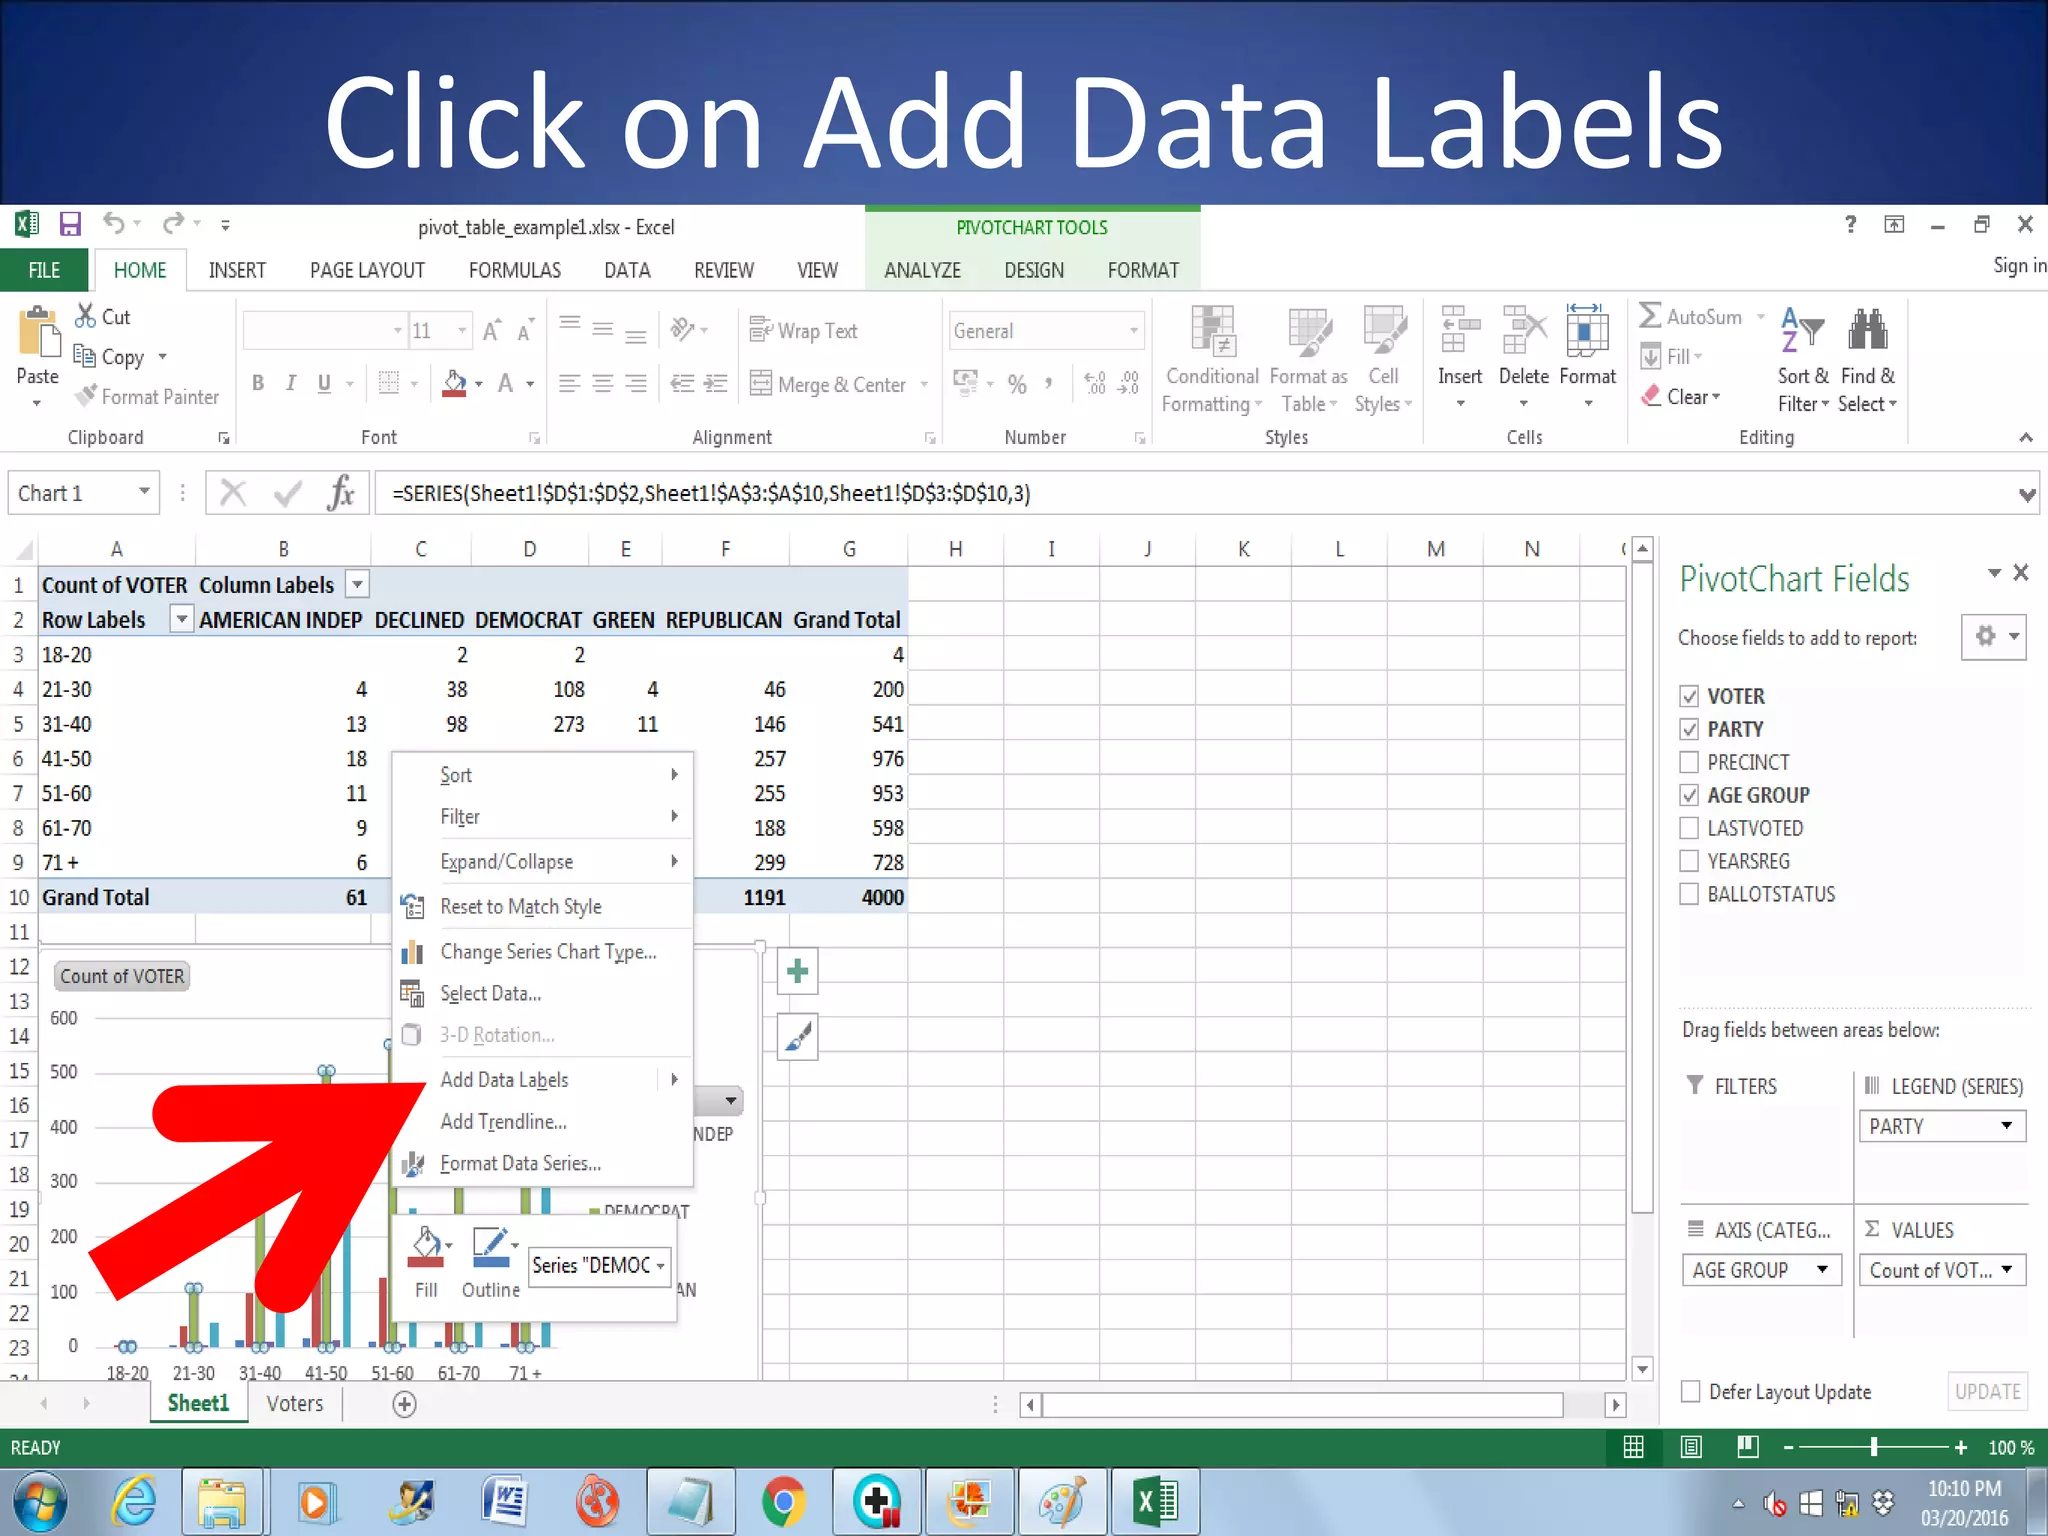Image resolution: width=2048 pixels, height=1536 pixels.
Task: Select the Format Painter tool
Action: tap(147, 397)
